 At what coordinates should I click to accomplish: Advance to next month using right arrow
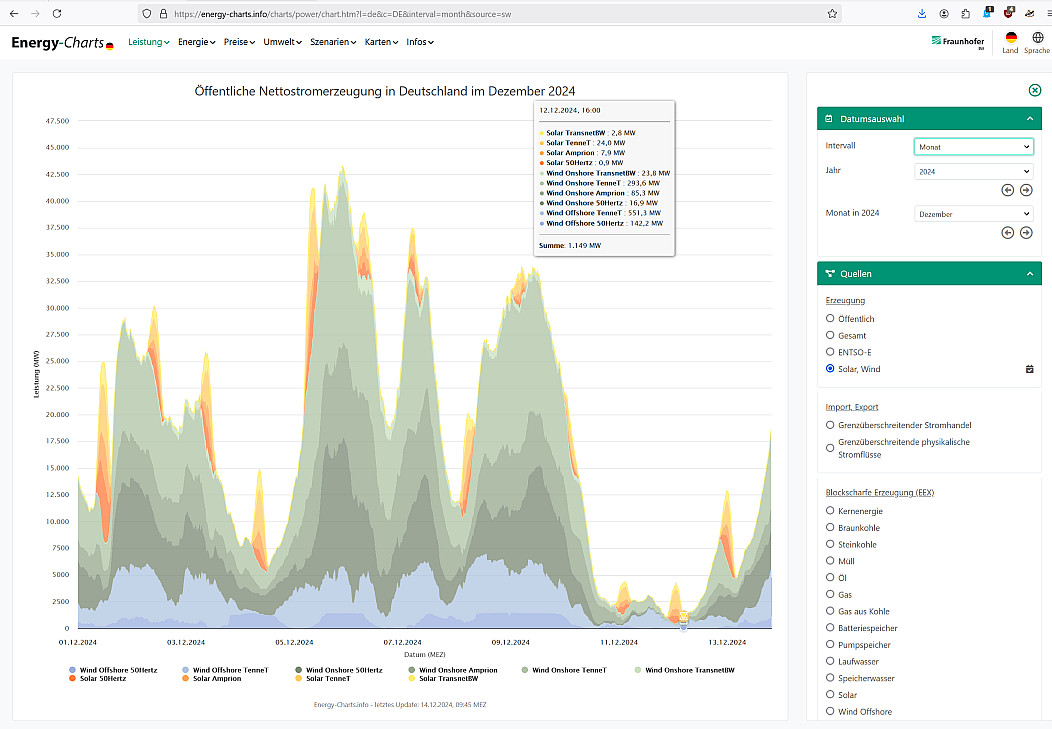click(x=1026, y=232)
